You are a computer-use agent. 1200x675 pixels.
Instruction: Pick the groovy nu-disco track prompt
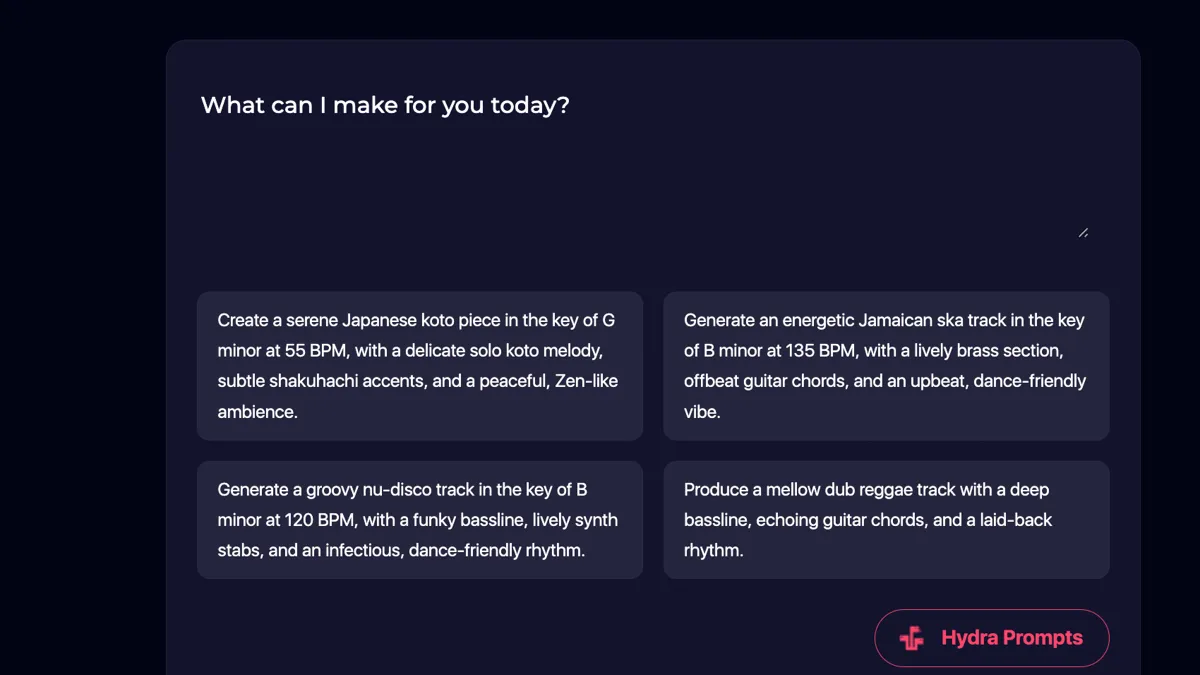tap(420, 520)
